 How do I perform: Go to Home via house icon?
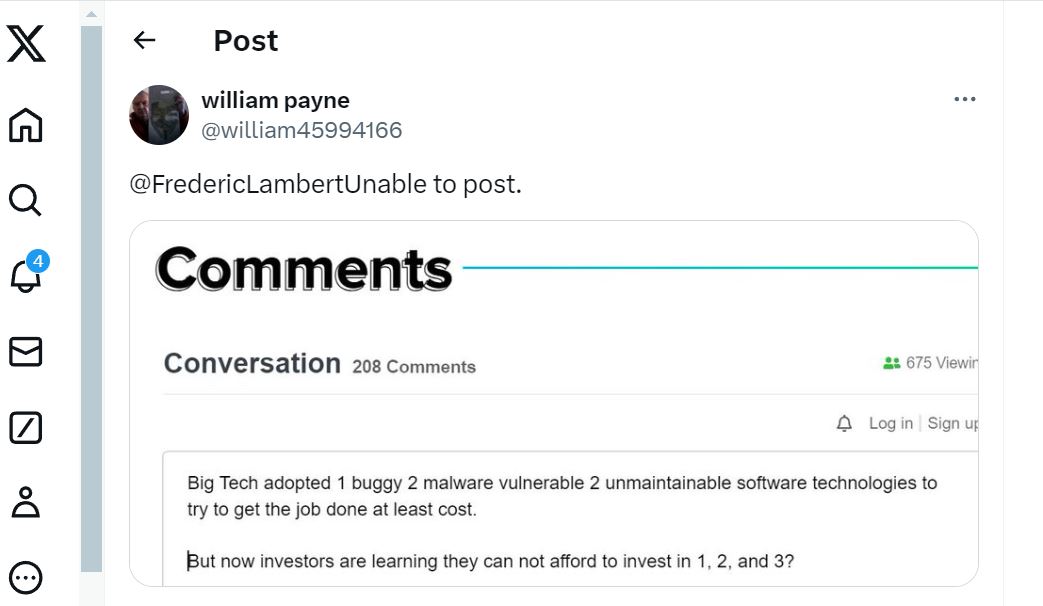tap(26, 124)
